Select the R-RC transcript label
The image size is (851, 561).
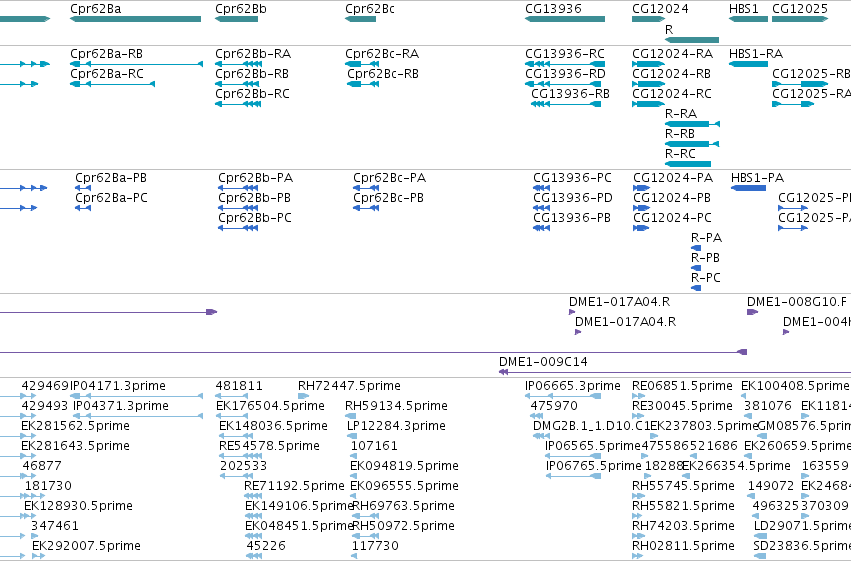(680, 154)
